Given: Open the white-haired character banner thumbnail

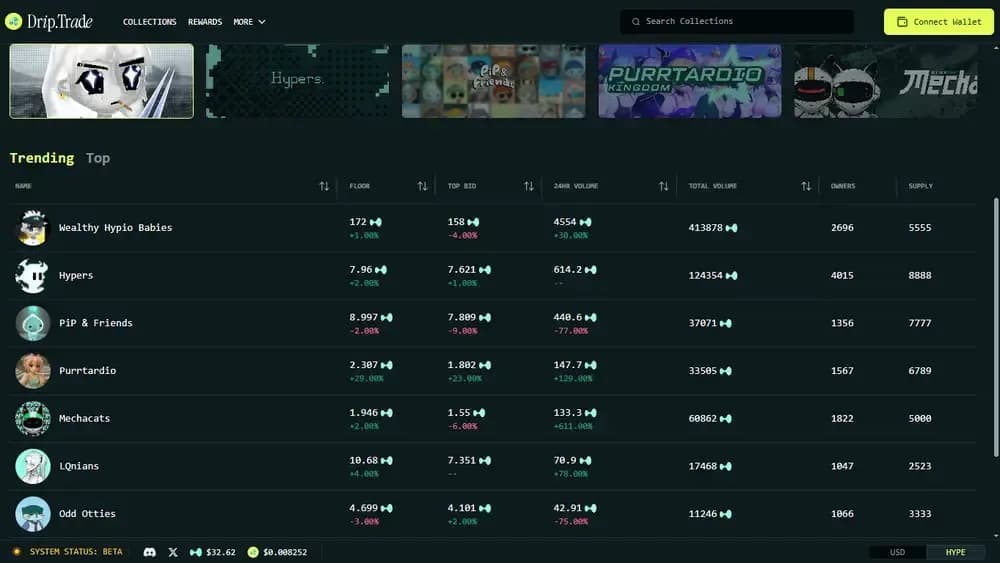Looking at the screenshot, I should click(x=101, y=81).
